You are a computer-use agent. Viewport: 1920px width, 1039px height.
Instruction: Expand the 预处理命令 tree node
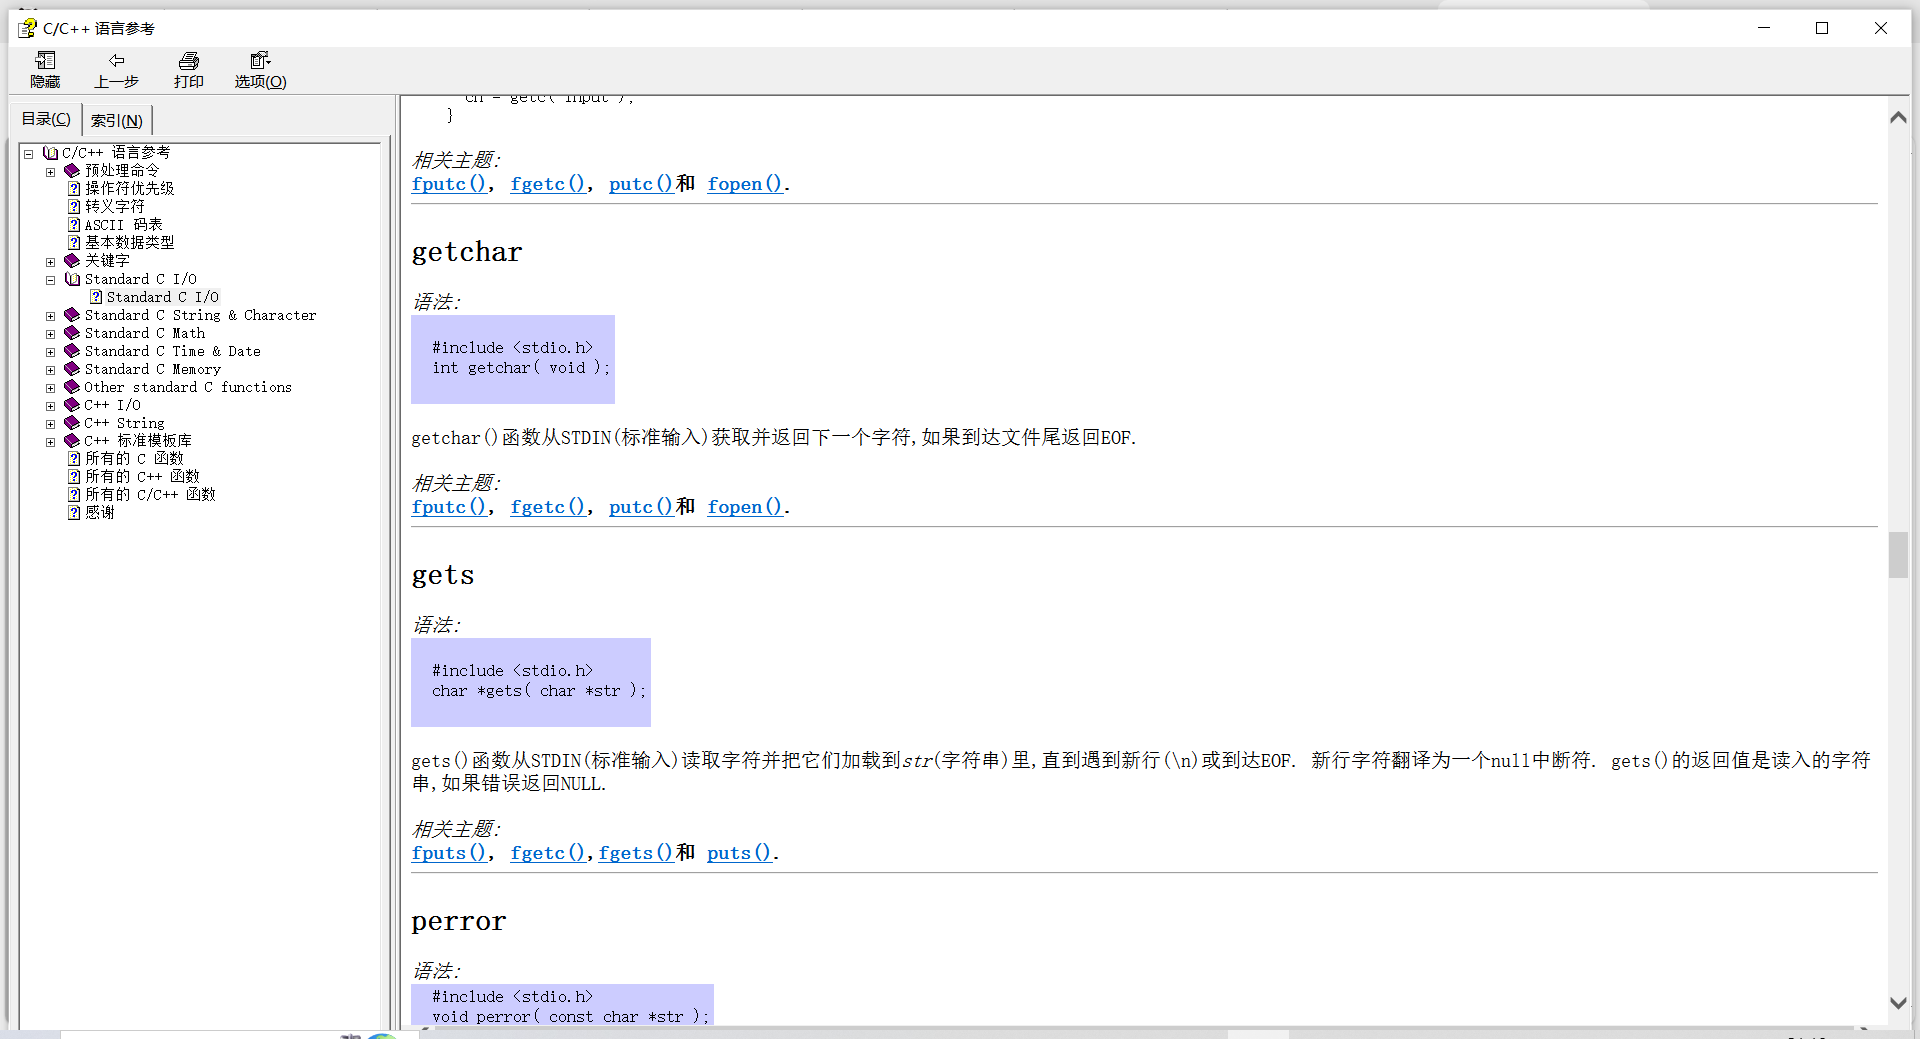coord(51,172)
